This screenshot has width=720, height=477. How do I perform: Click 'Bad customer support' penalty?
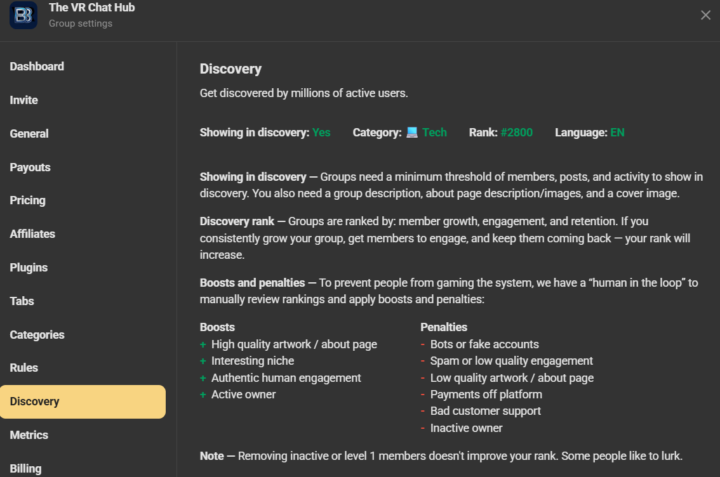(x=485, y=411)
